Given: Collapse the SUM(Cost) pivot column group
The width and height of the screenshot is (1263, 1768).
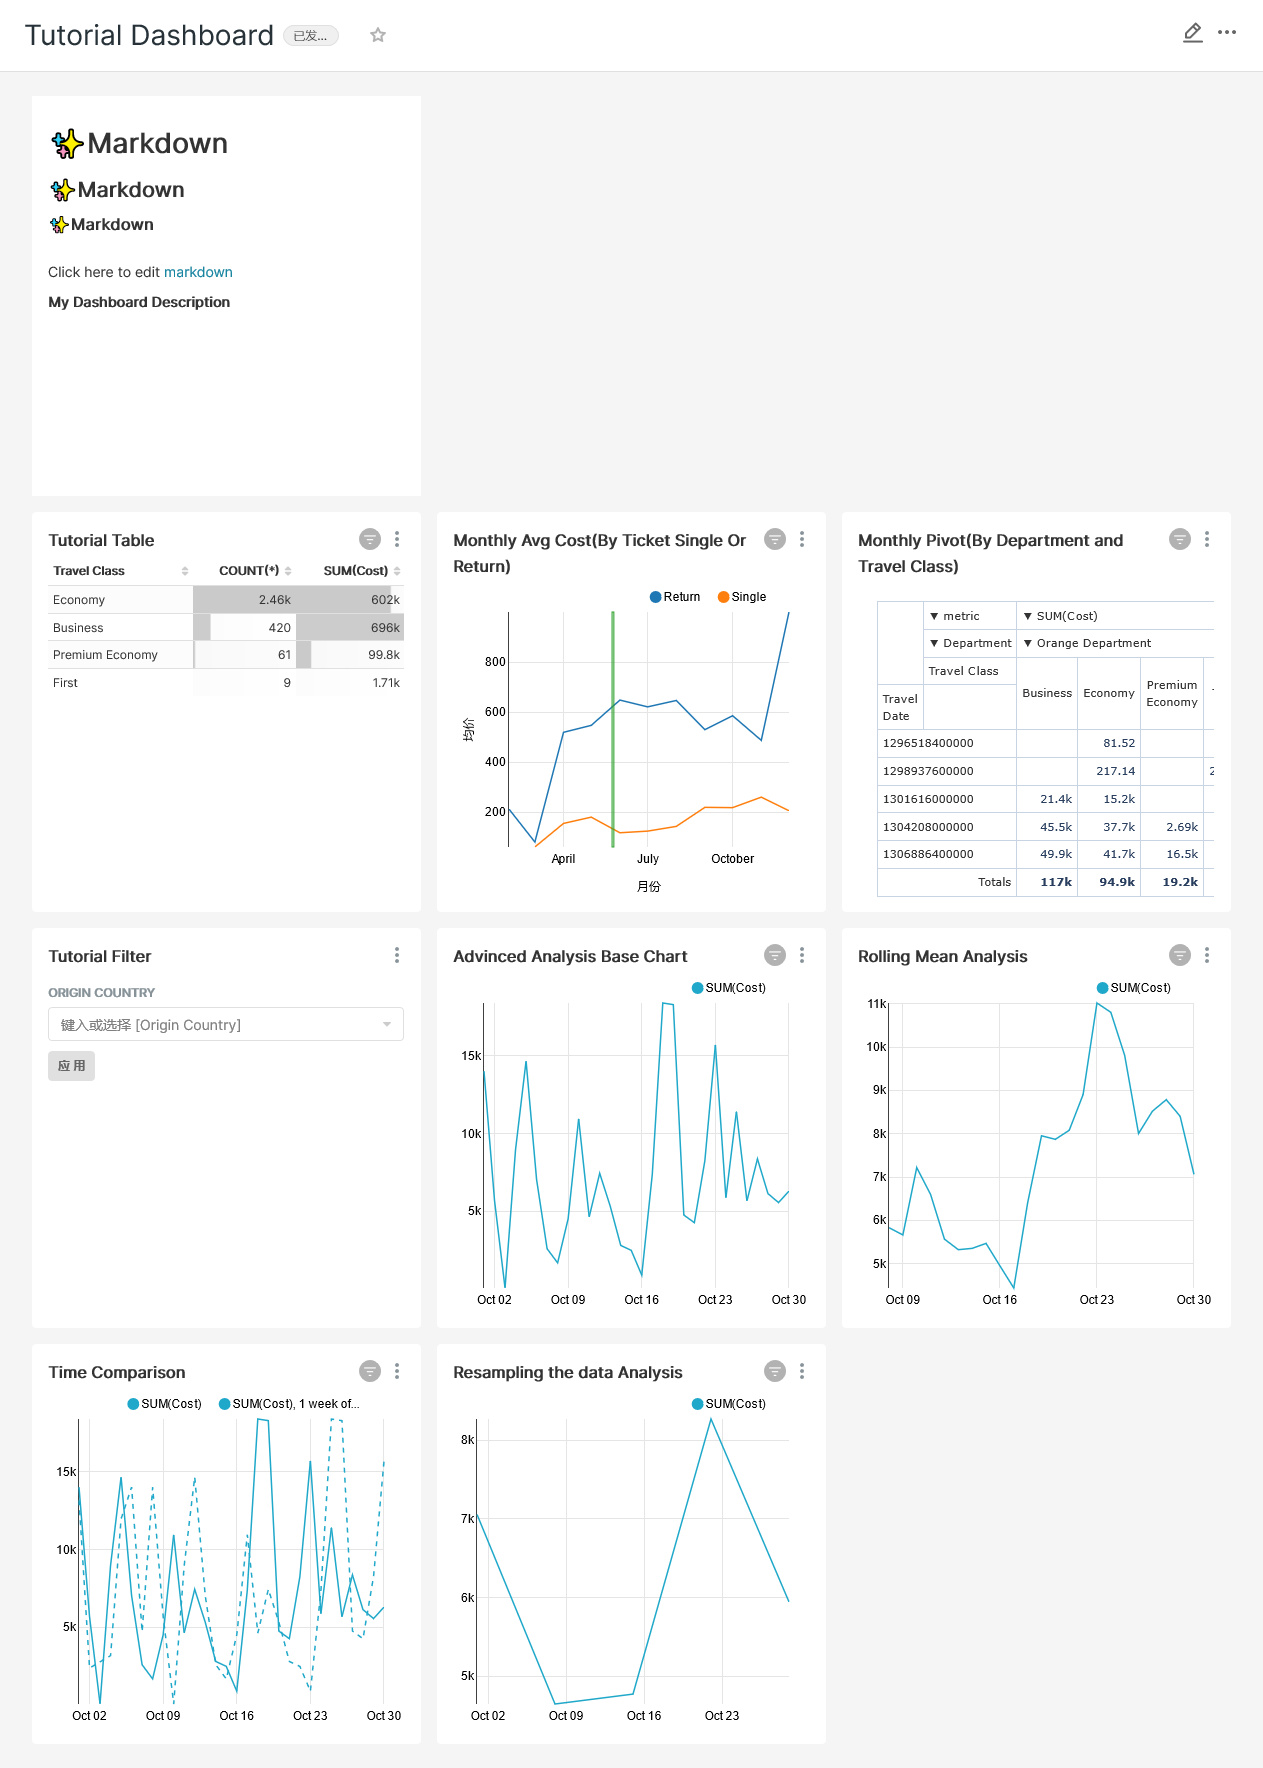Looking at the screenshot, I should coord(1027,616).
